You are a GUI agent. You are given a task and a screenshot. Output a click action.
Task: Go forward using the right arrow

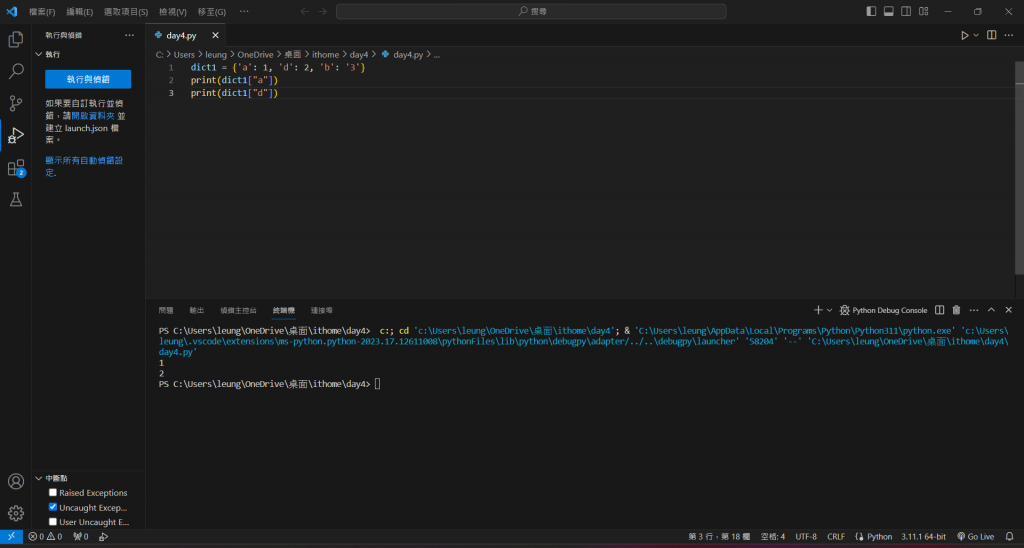(323, 11)
